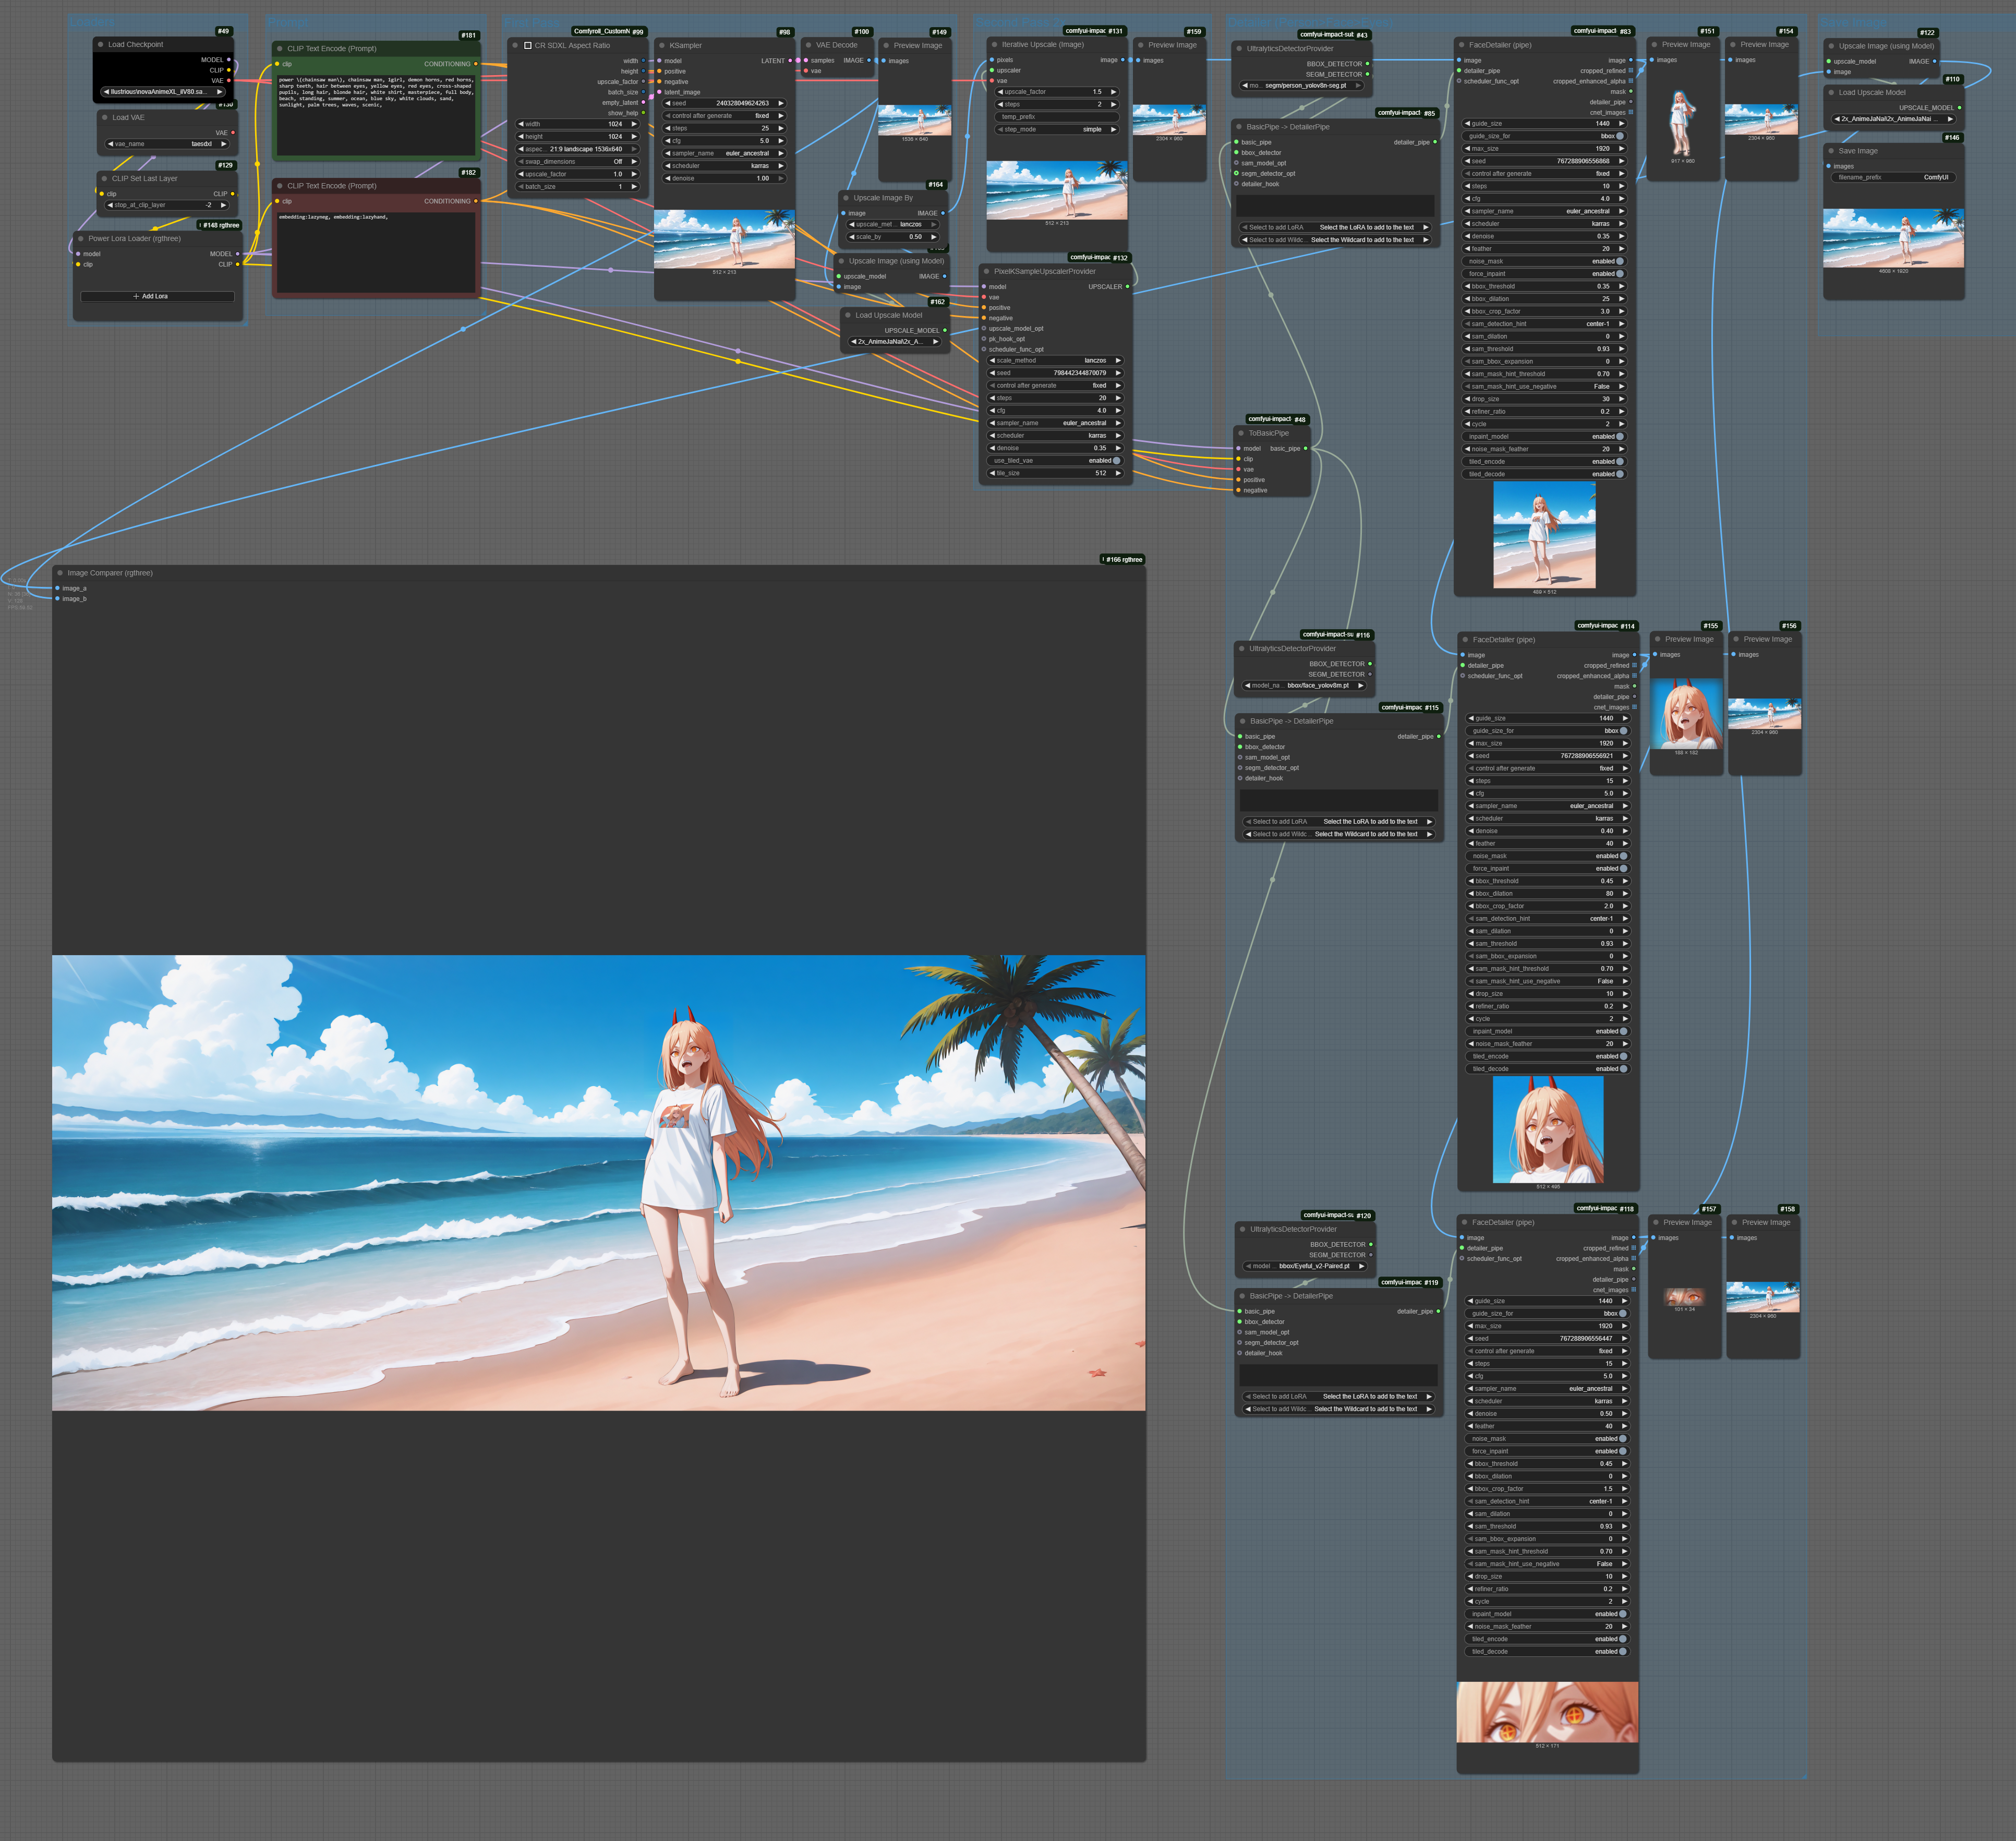Toggle the checkbox in CR SDXL Aspect Ratio title
The height and width of the screenshot is (1841, 2016).
(x=528, y=46)
